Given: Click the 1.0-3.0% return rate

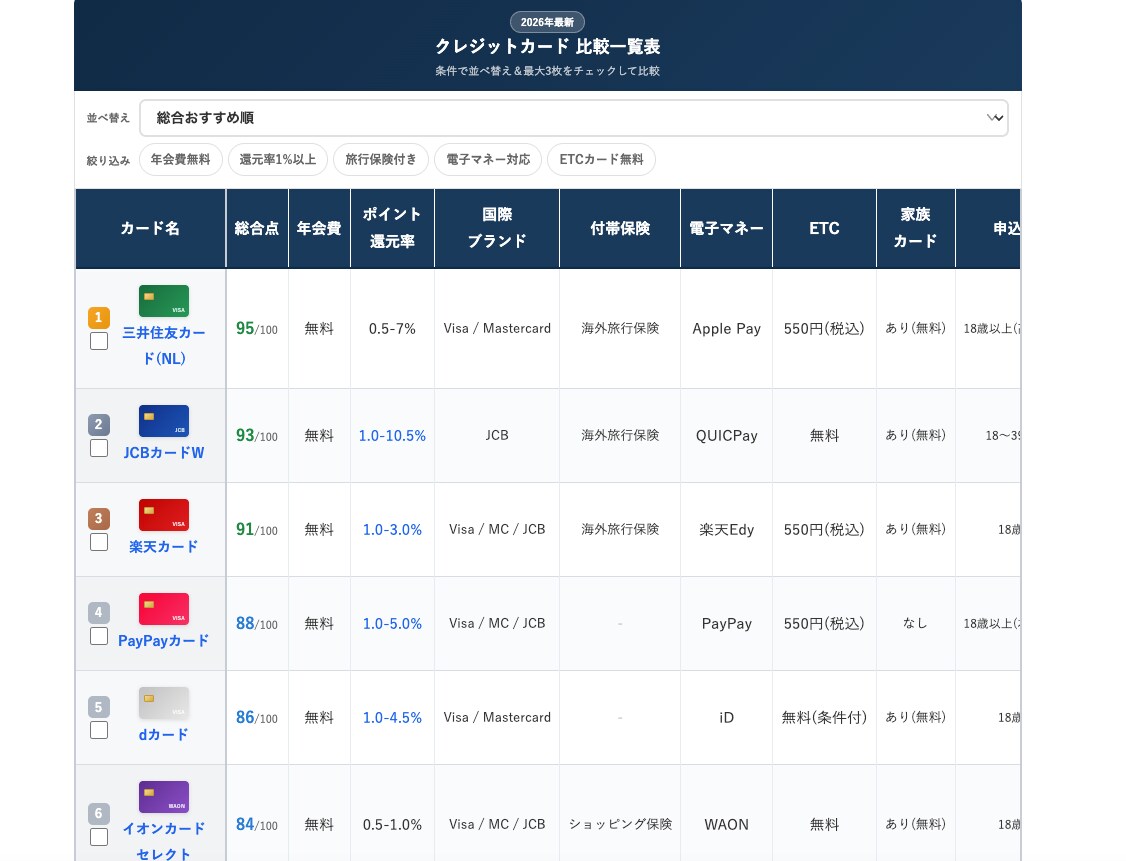Looking at the screenshot, I should (x=392, y=530).
